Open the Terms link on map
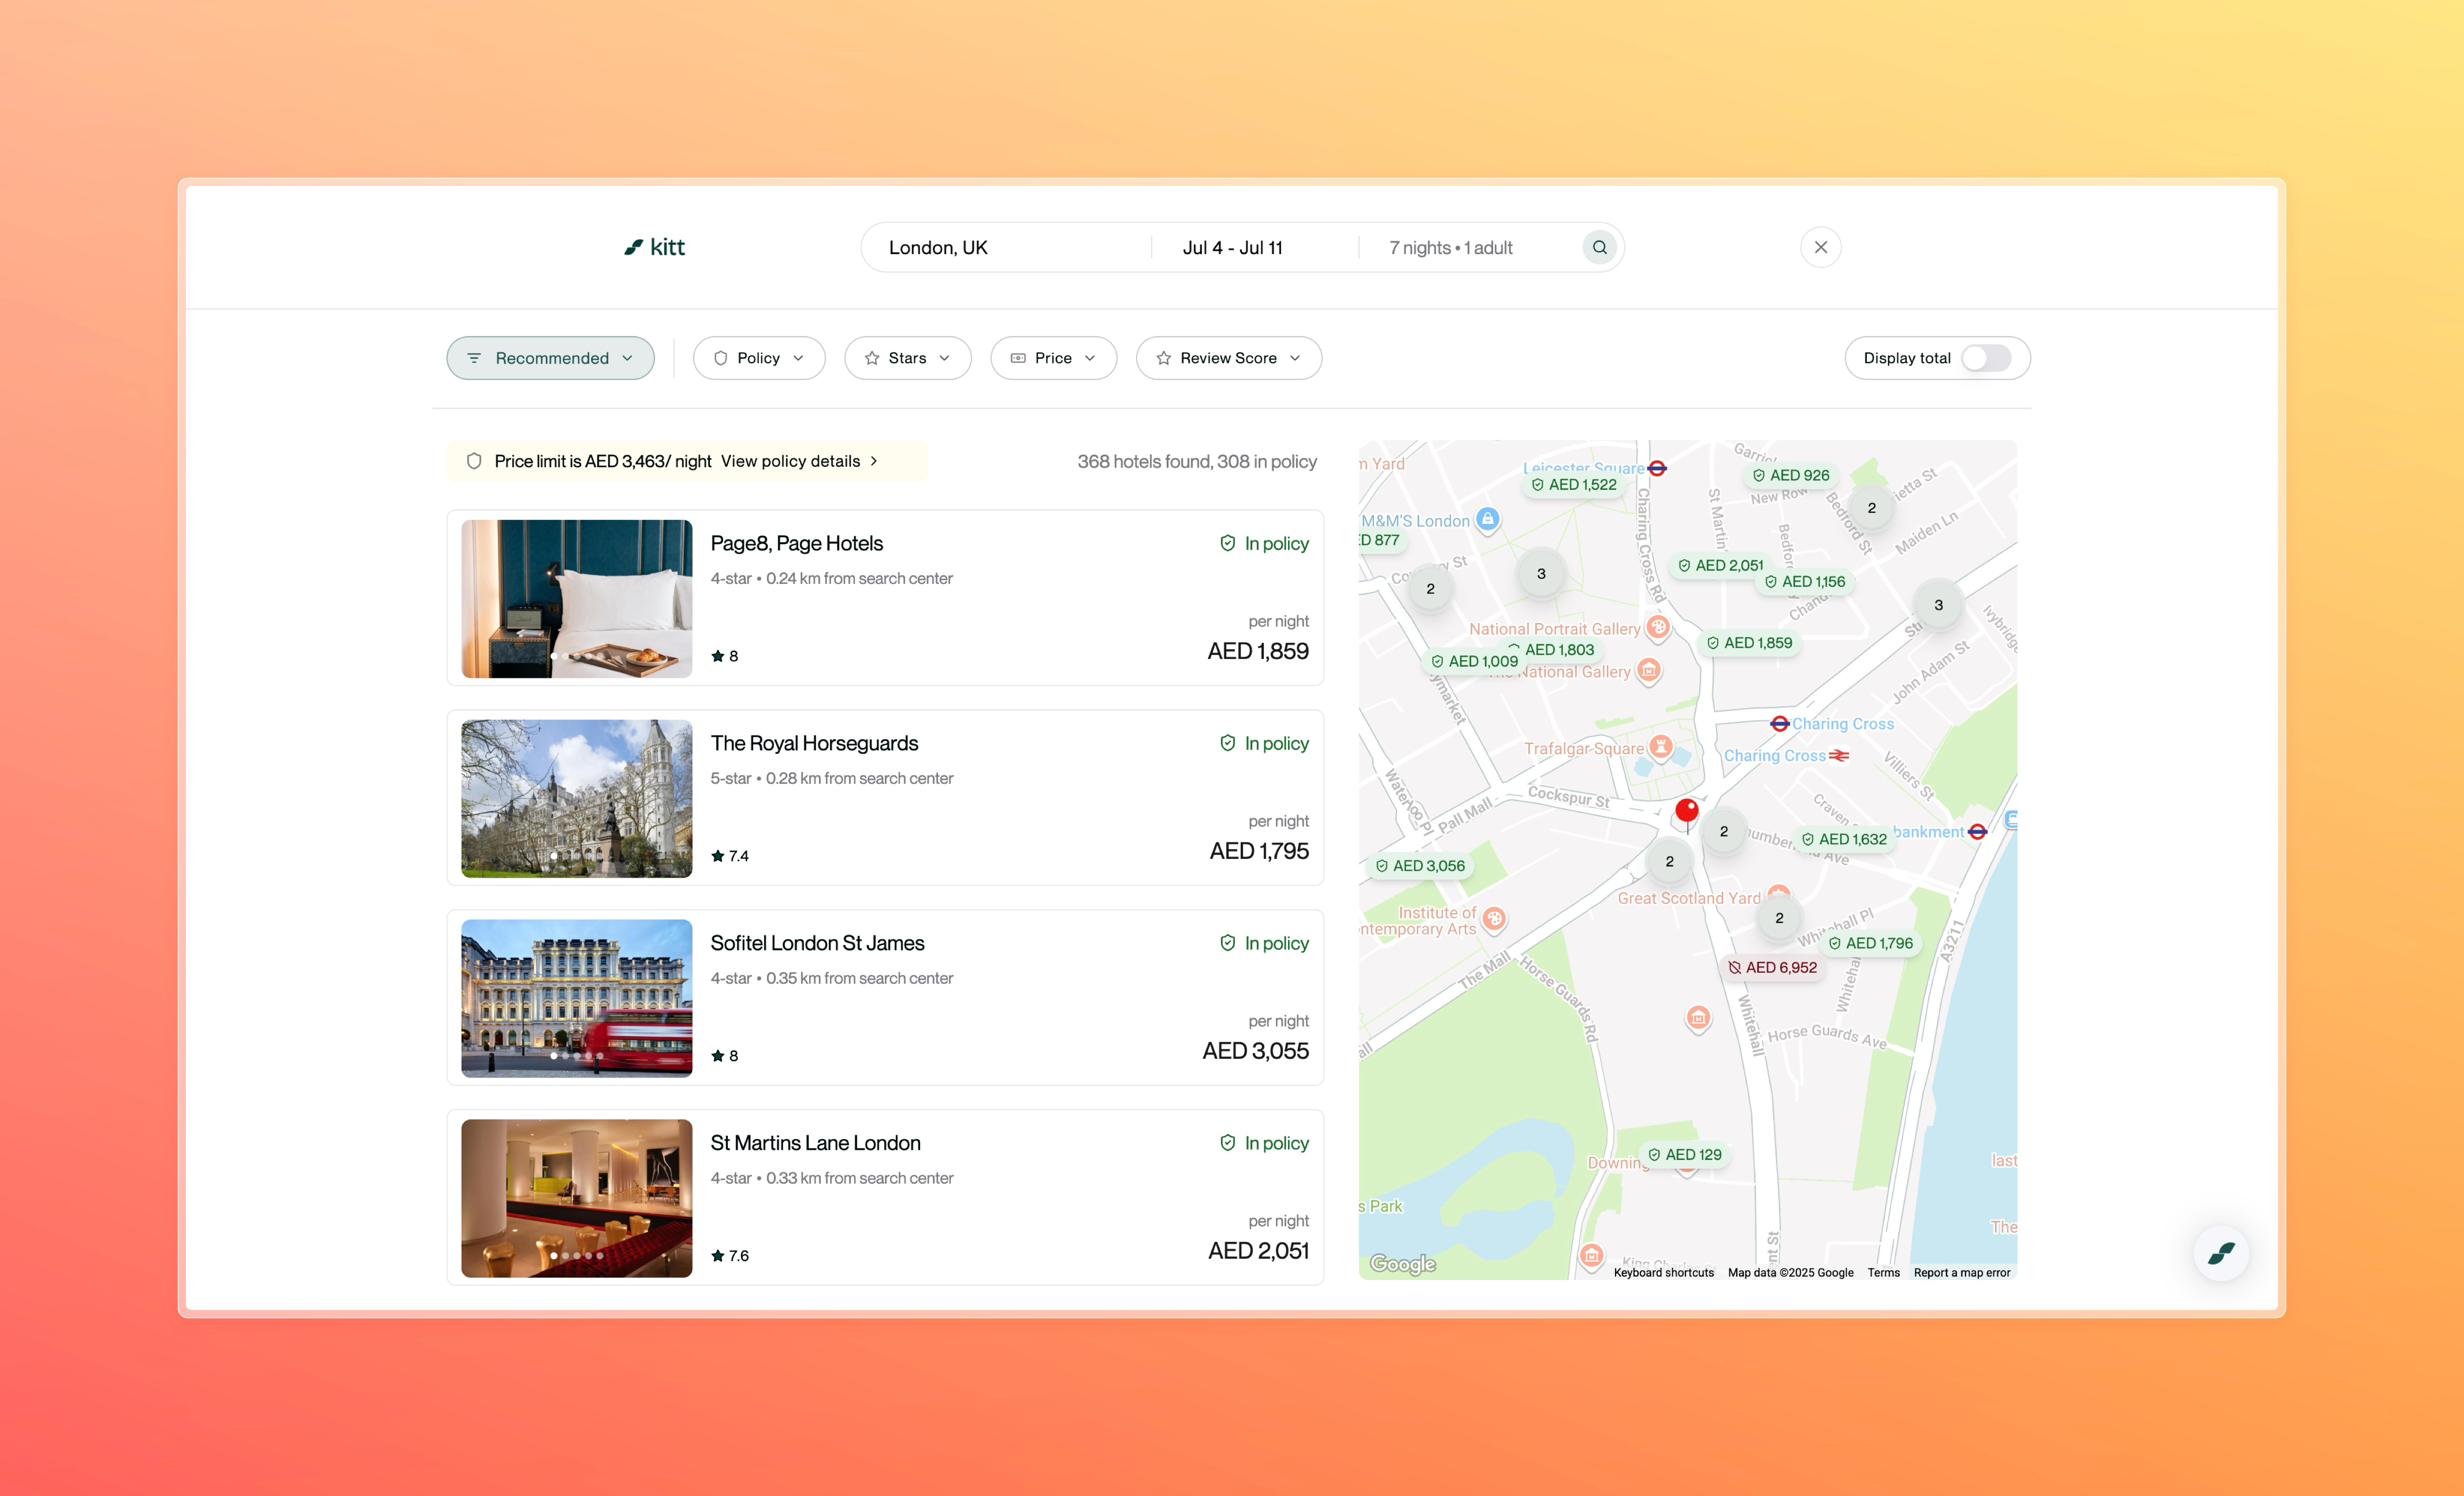2464x1496 pixels. pos(1883,1272)
